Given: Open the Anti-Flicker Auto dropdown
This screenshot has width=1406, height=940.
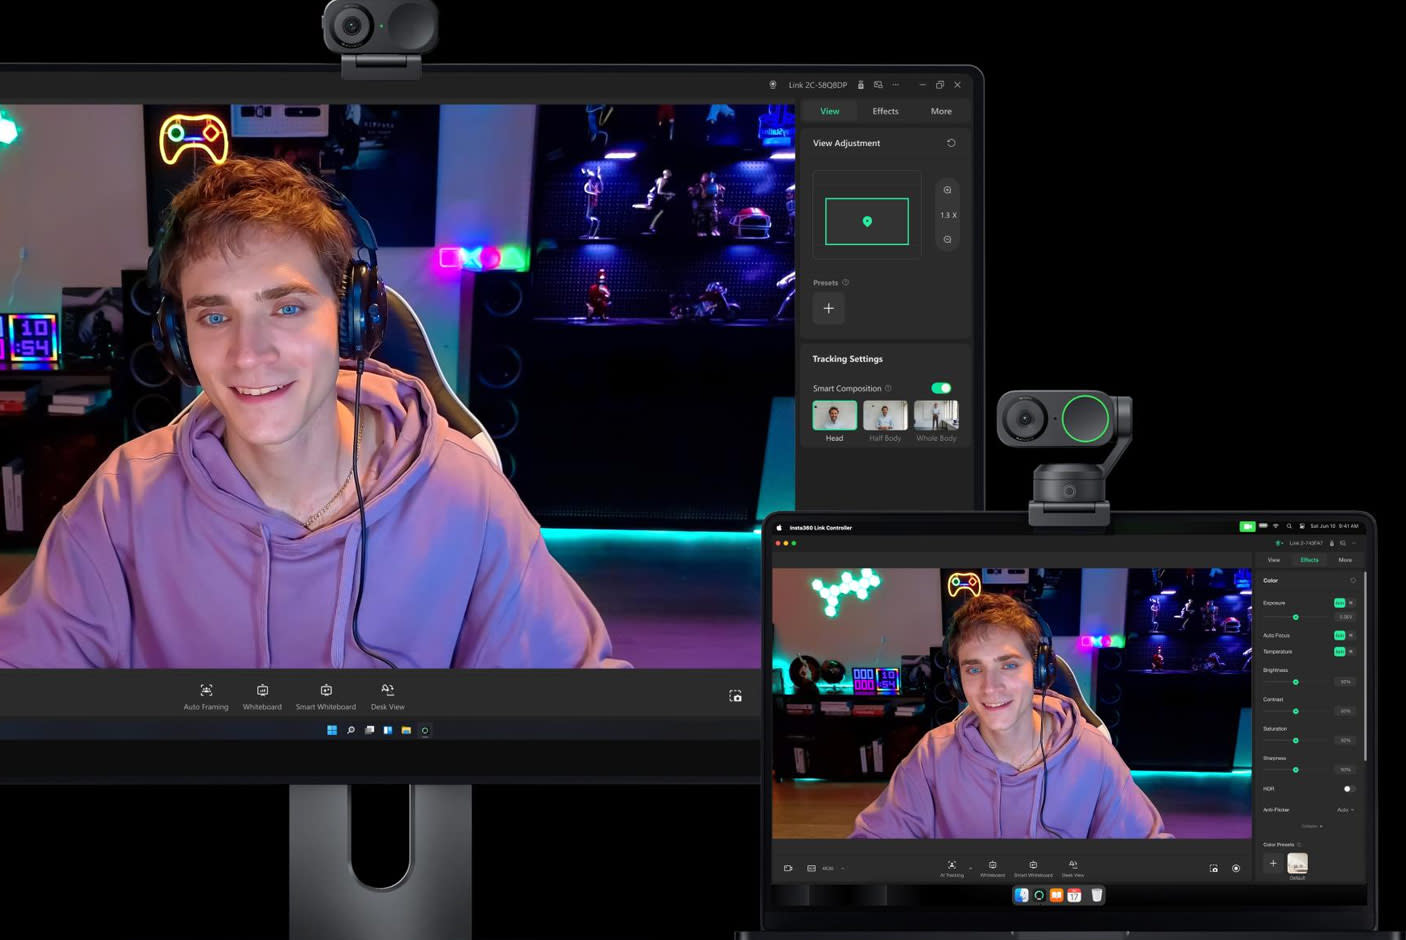Looking at the screenshot, I should click(x=1345, y=810).
